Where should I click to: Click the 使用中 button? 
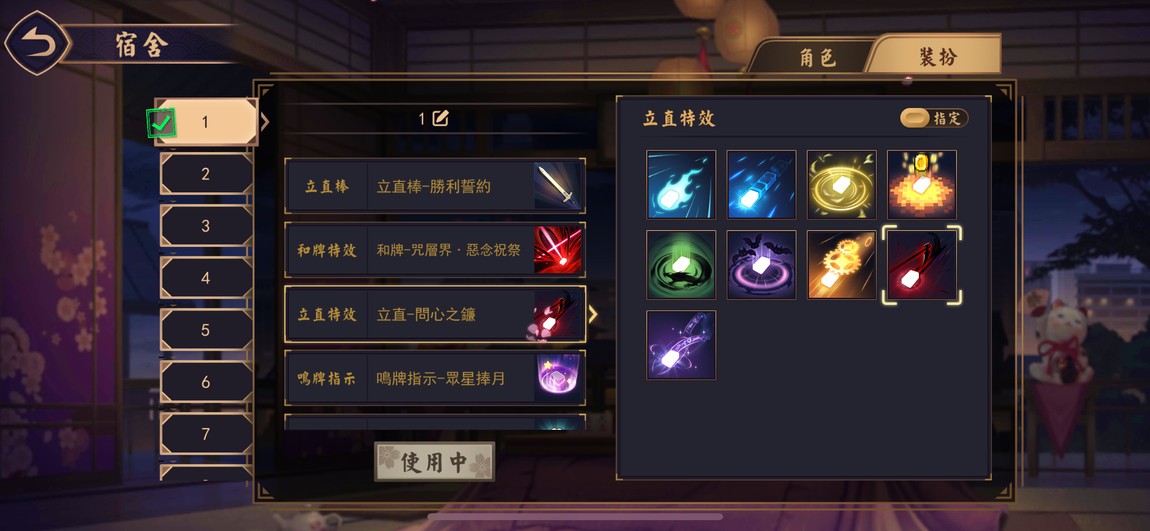point(434,462)
